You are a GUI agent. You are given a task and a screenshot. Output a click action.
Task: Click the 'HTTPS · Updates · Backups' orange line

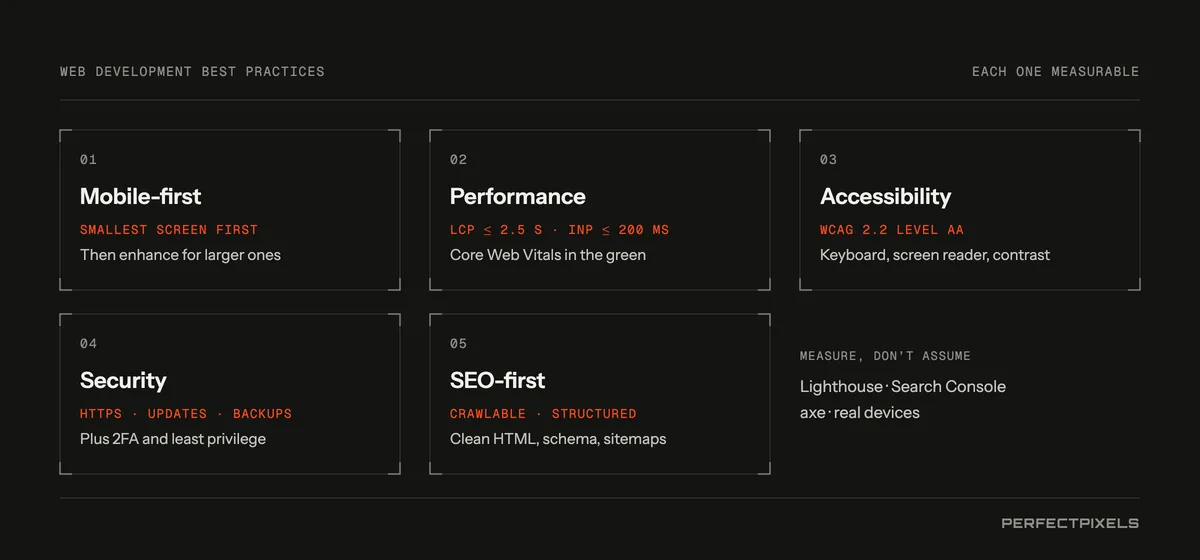pos(186,414)
